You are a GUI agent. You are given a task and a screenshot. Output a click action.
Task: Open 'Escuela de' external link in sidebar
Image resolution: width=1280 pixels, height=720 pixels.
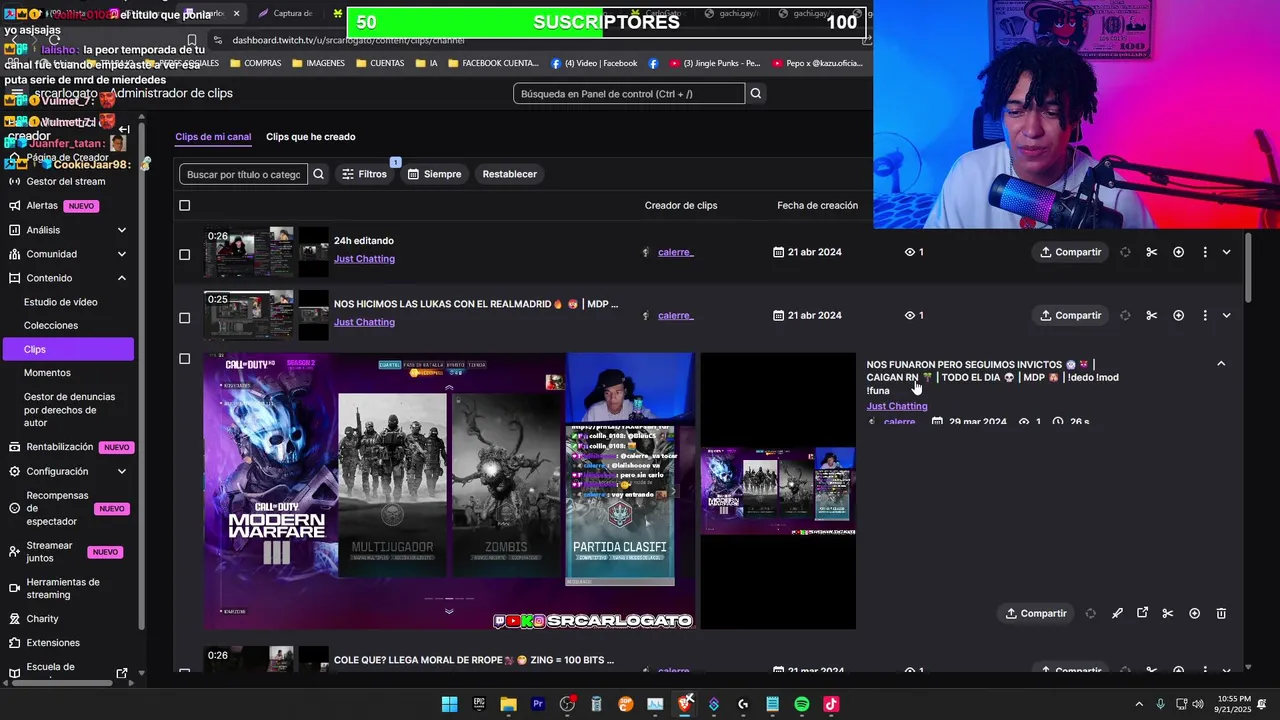(x=122, y=673)
